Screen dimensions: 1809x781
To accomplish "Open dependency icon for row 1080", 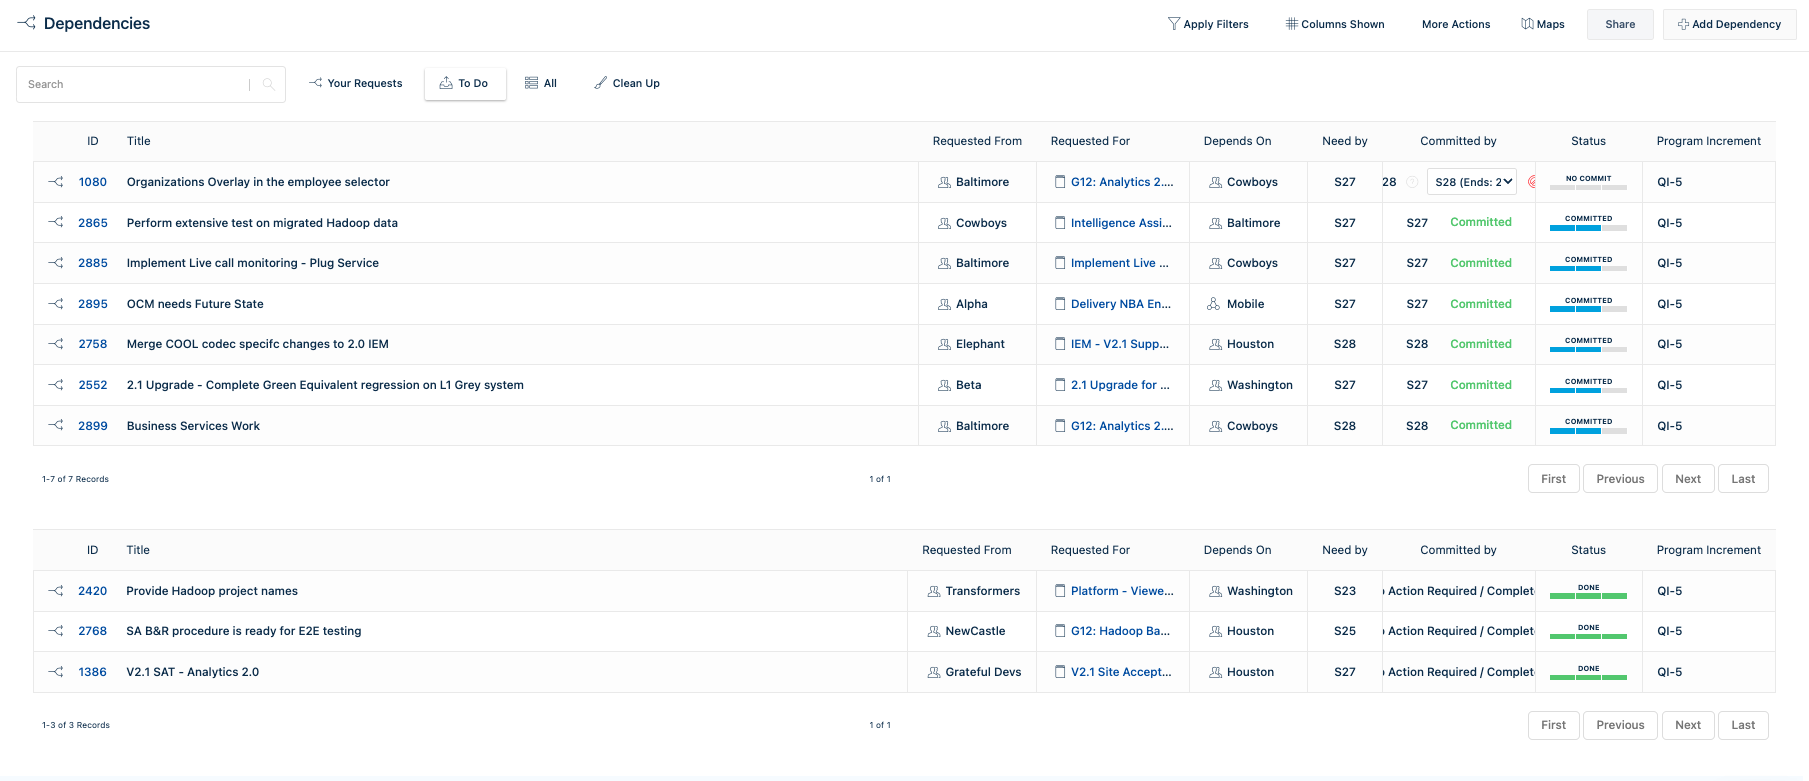I will 56,182.
